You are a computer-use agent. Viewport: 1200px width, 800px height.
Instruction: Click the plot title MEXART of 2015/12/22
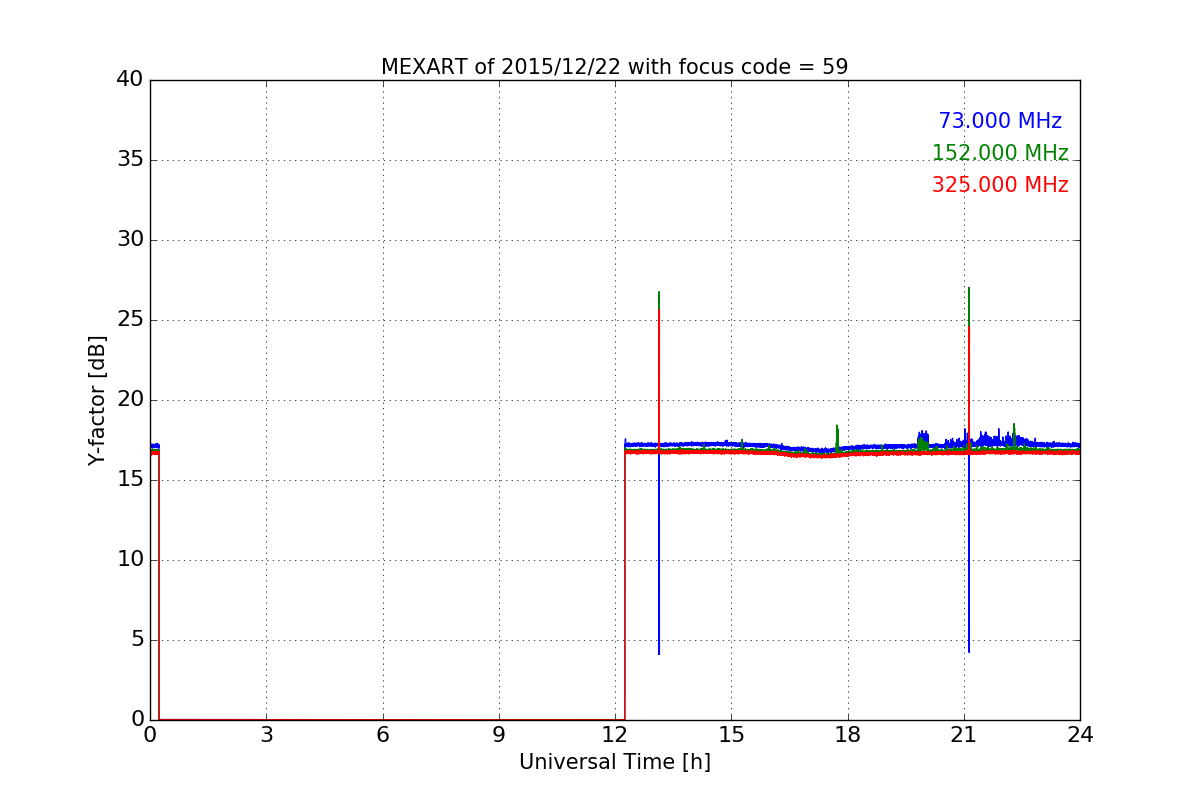tap(614, 67)
